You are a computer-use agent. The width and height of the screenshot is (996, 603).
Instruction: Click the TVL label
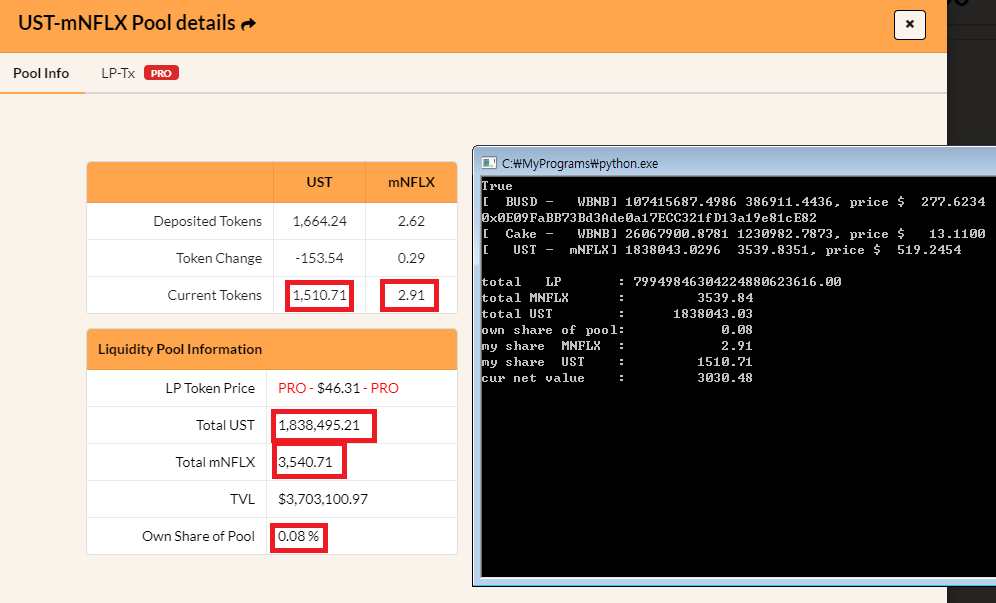243,499
